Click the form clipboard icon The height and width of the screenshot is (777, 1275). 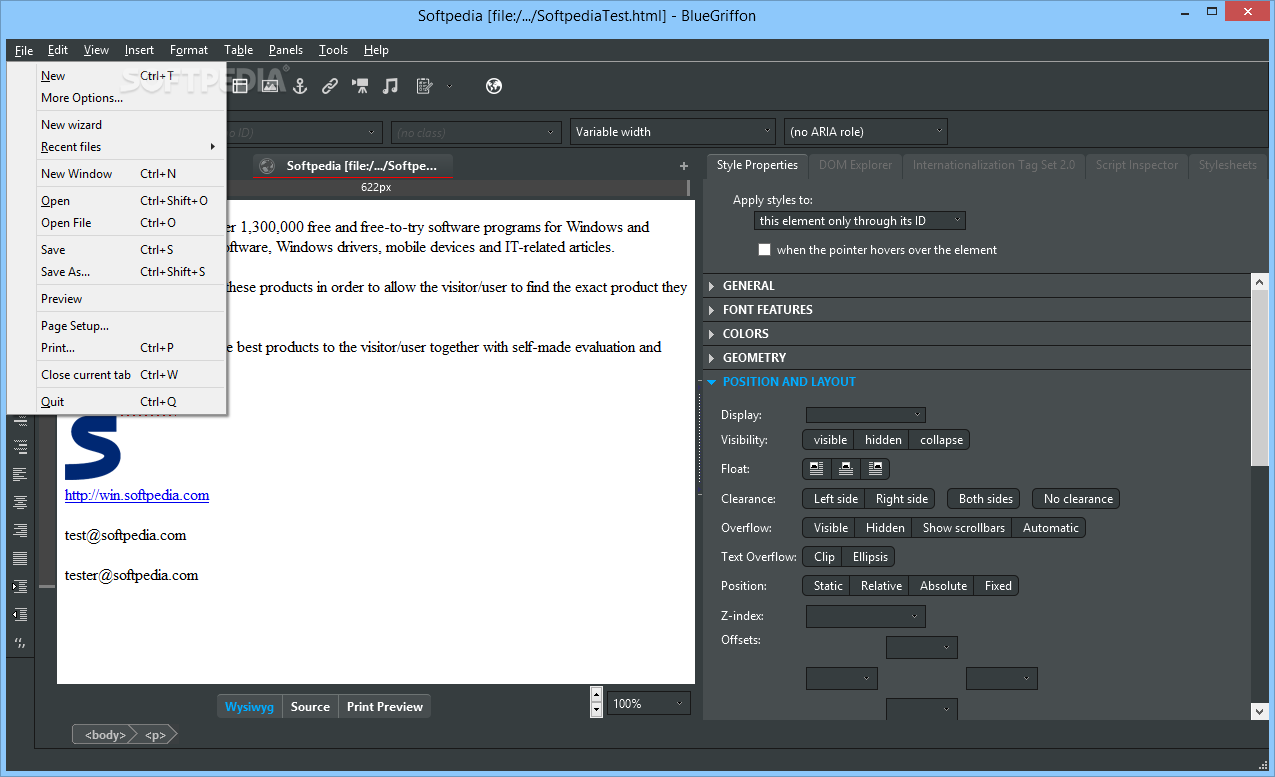424,86
